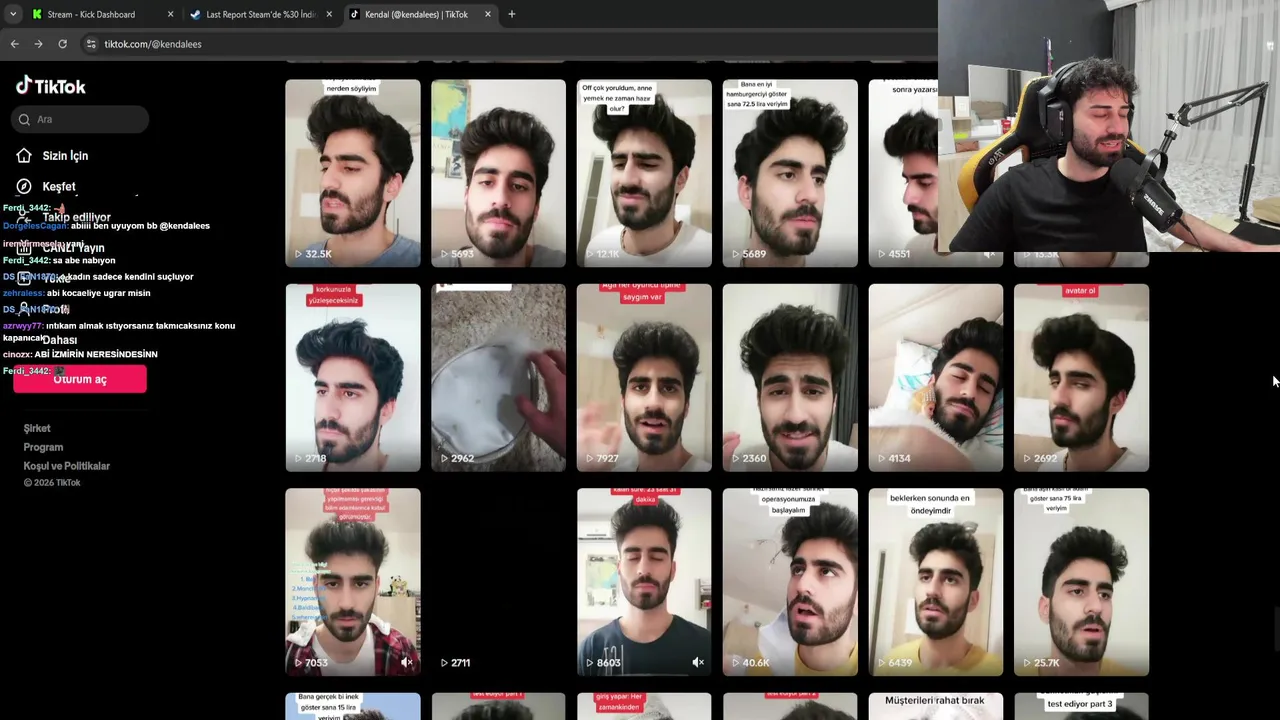Open the Keşfet compass icon

pos(24,186)
